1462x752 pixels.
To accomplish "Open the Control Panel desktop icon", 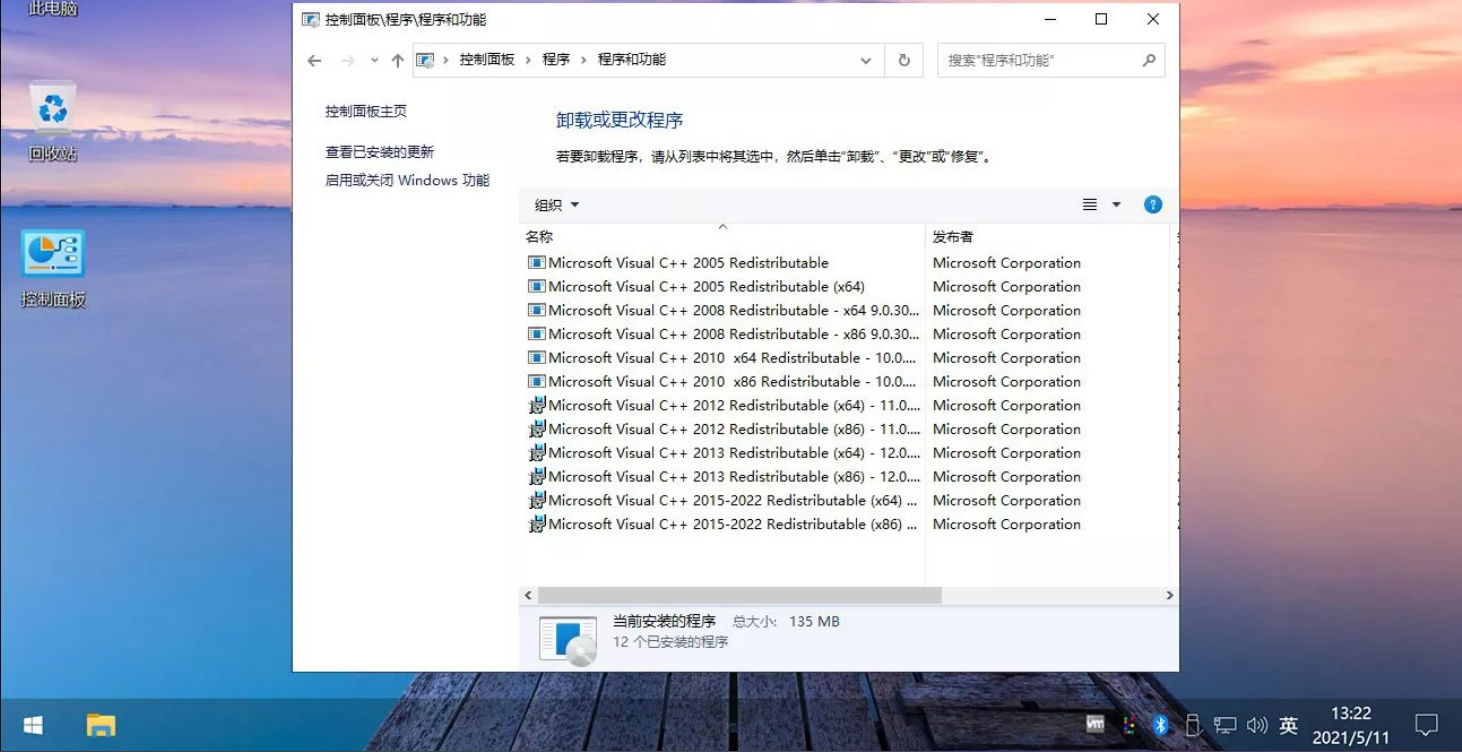I will pyautogui.click(x=53, y=268).
